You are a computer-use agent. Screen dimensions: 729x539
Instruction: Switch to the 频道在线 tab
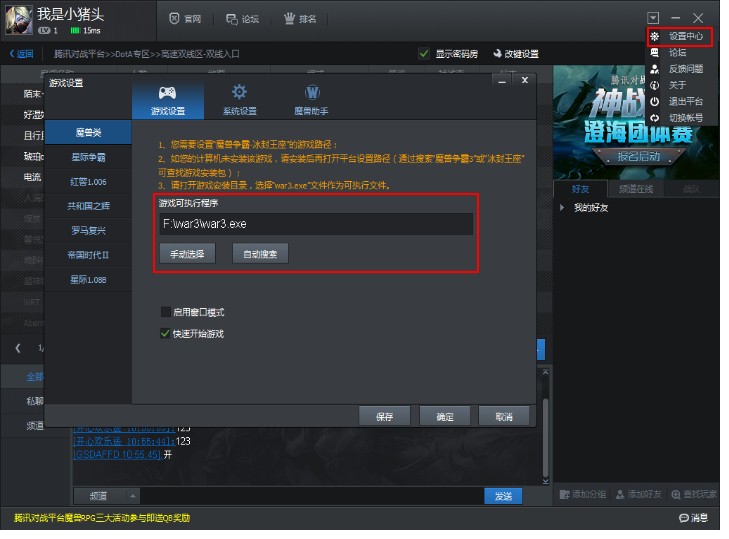(x=636, y=189)
